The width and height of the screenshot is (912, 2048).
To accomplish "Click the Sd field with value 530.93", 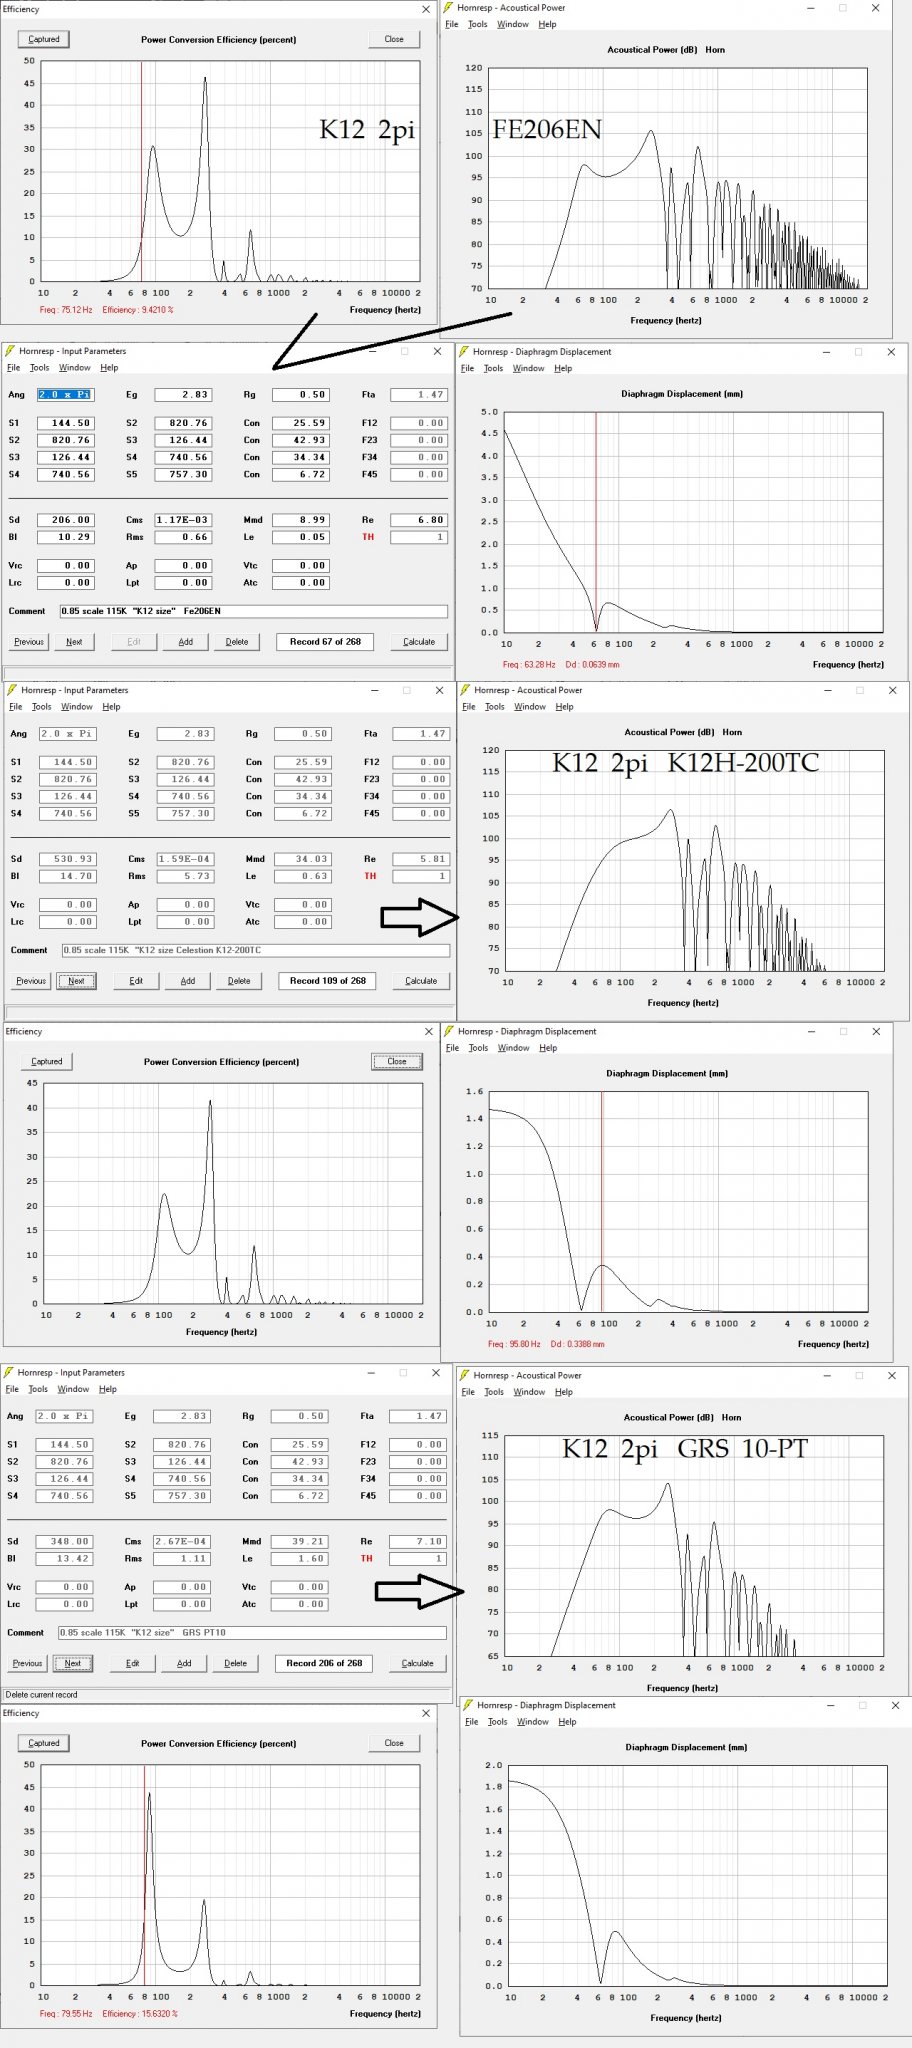I will click(68, 858).
